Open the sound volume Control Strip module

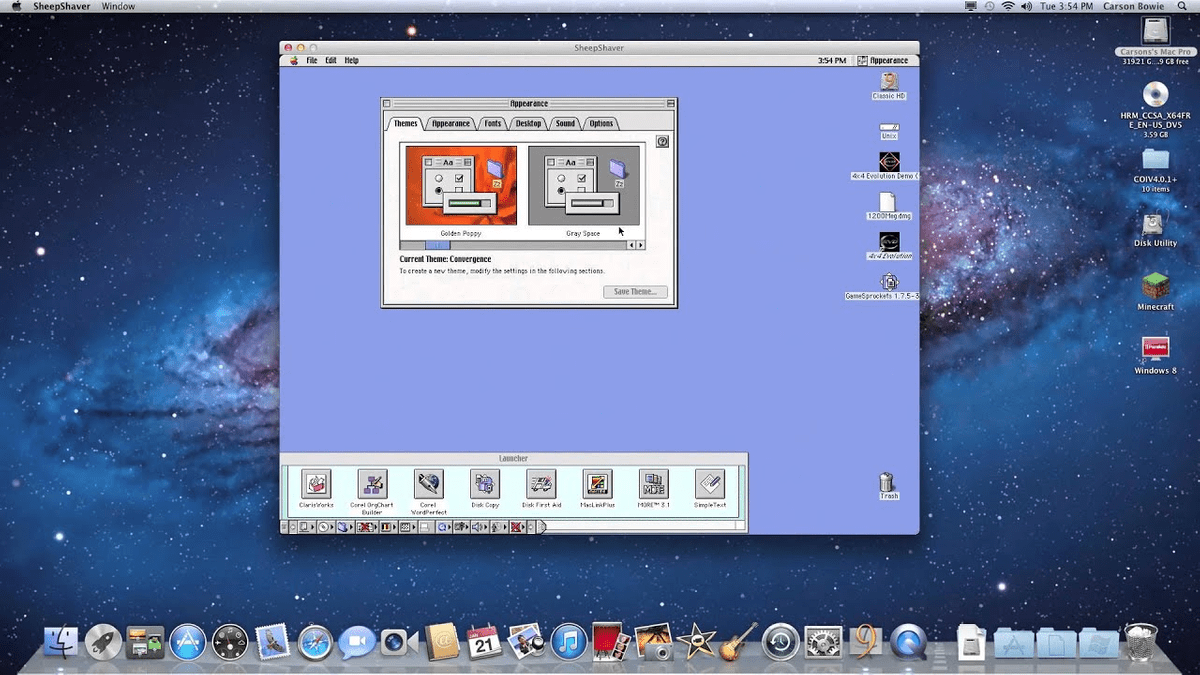[x=477, y=527]
